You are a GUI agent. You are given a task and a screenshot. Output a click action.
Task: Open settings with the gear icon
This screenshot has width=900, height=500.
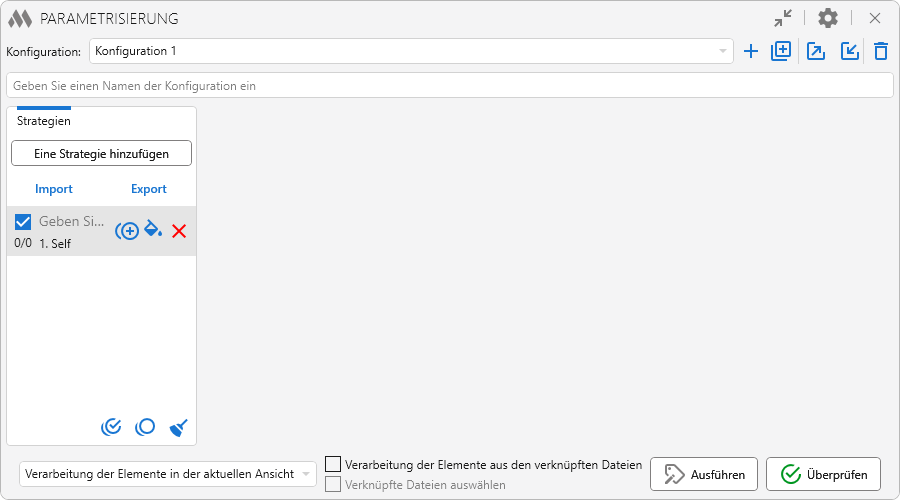coord(828,18)
